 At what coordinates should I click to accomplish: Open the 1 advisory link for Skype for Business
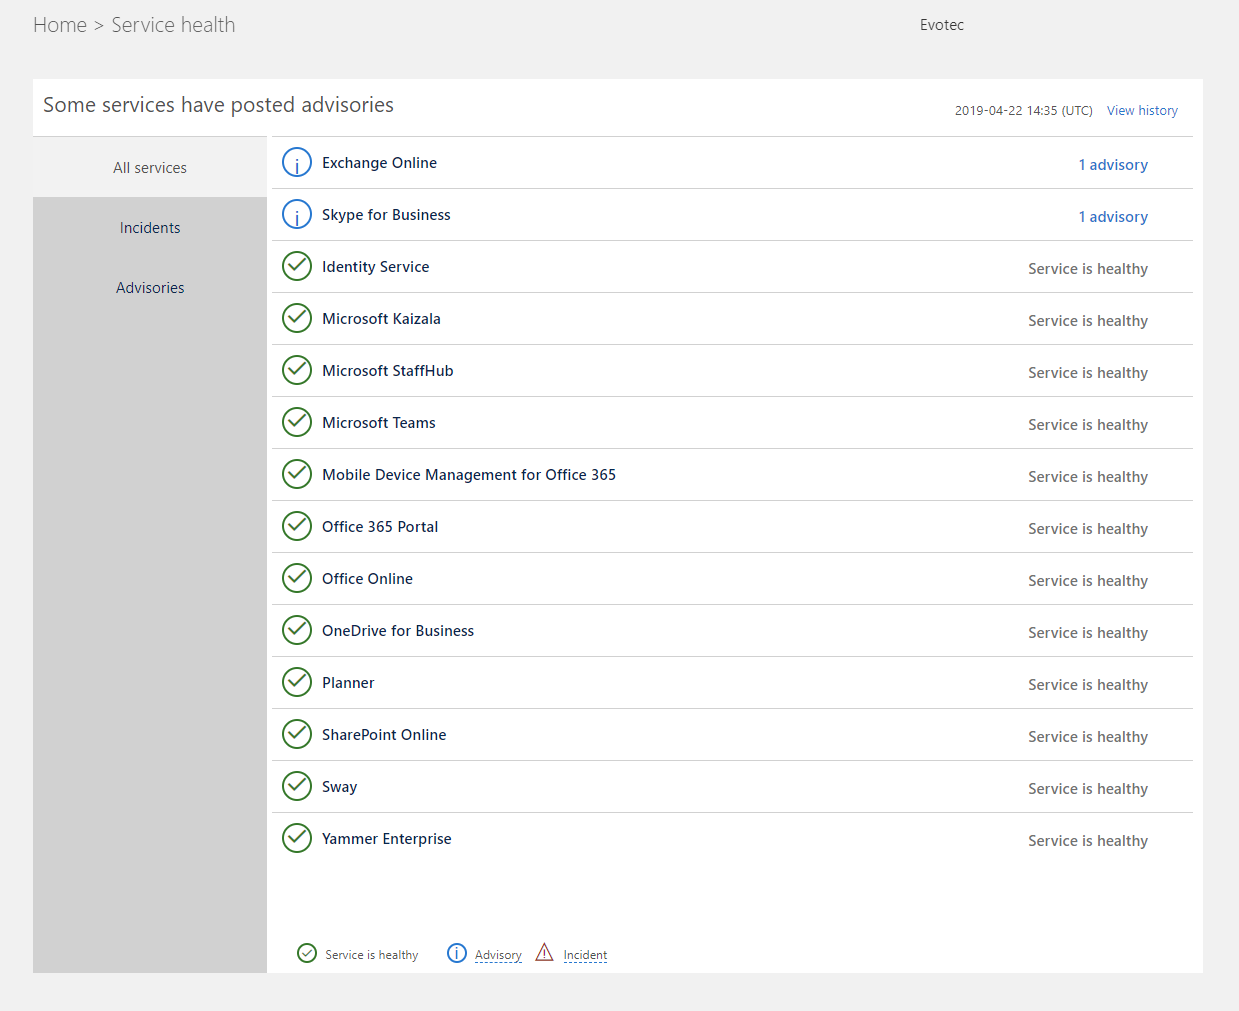coord(1113,215)
